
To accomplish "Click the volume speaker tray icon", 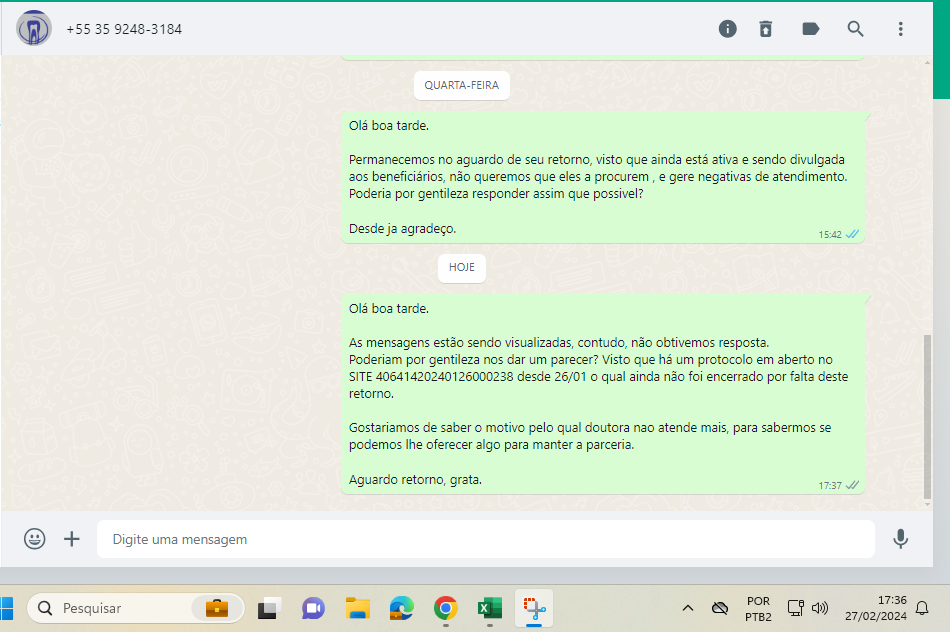I will (820, 608).
